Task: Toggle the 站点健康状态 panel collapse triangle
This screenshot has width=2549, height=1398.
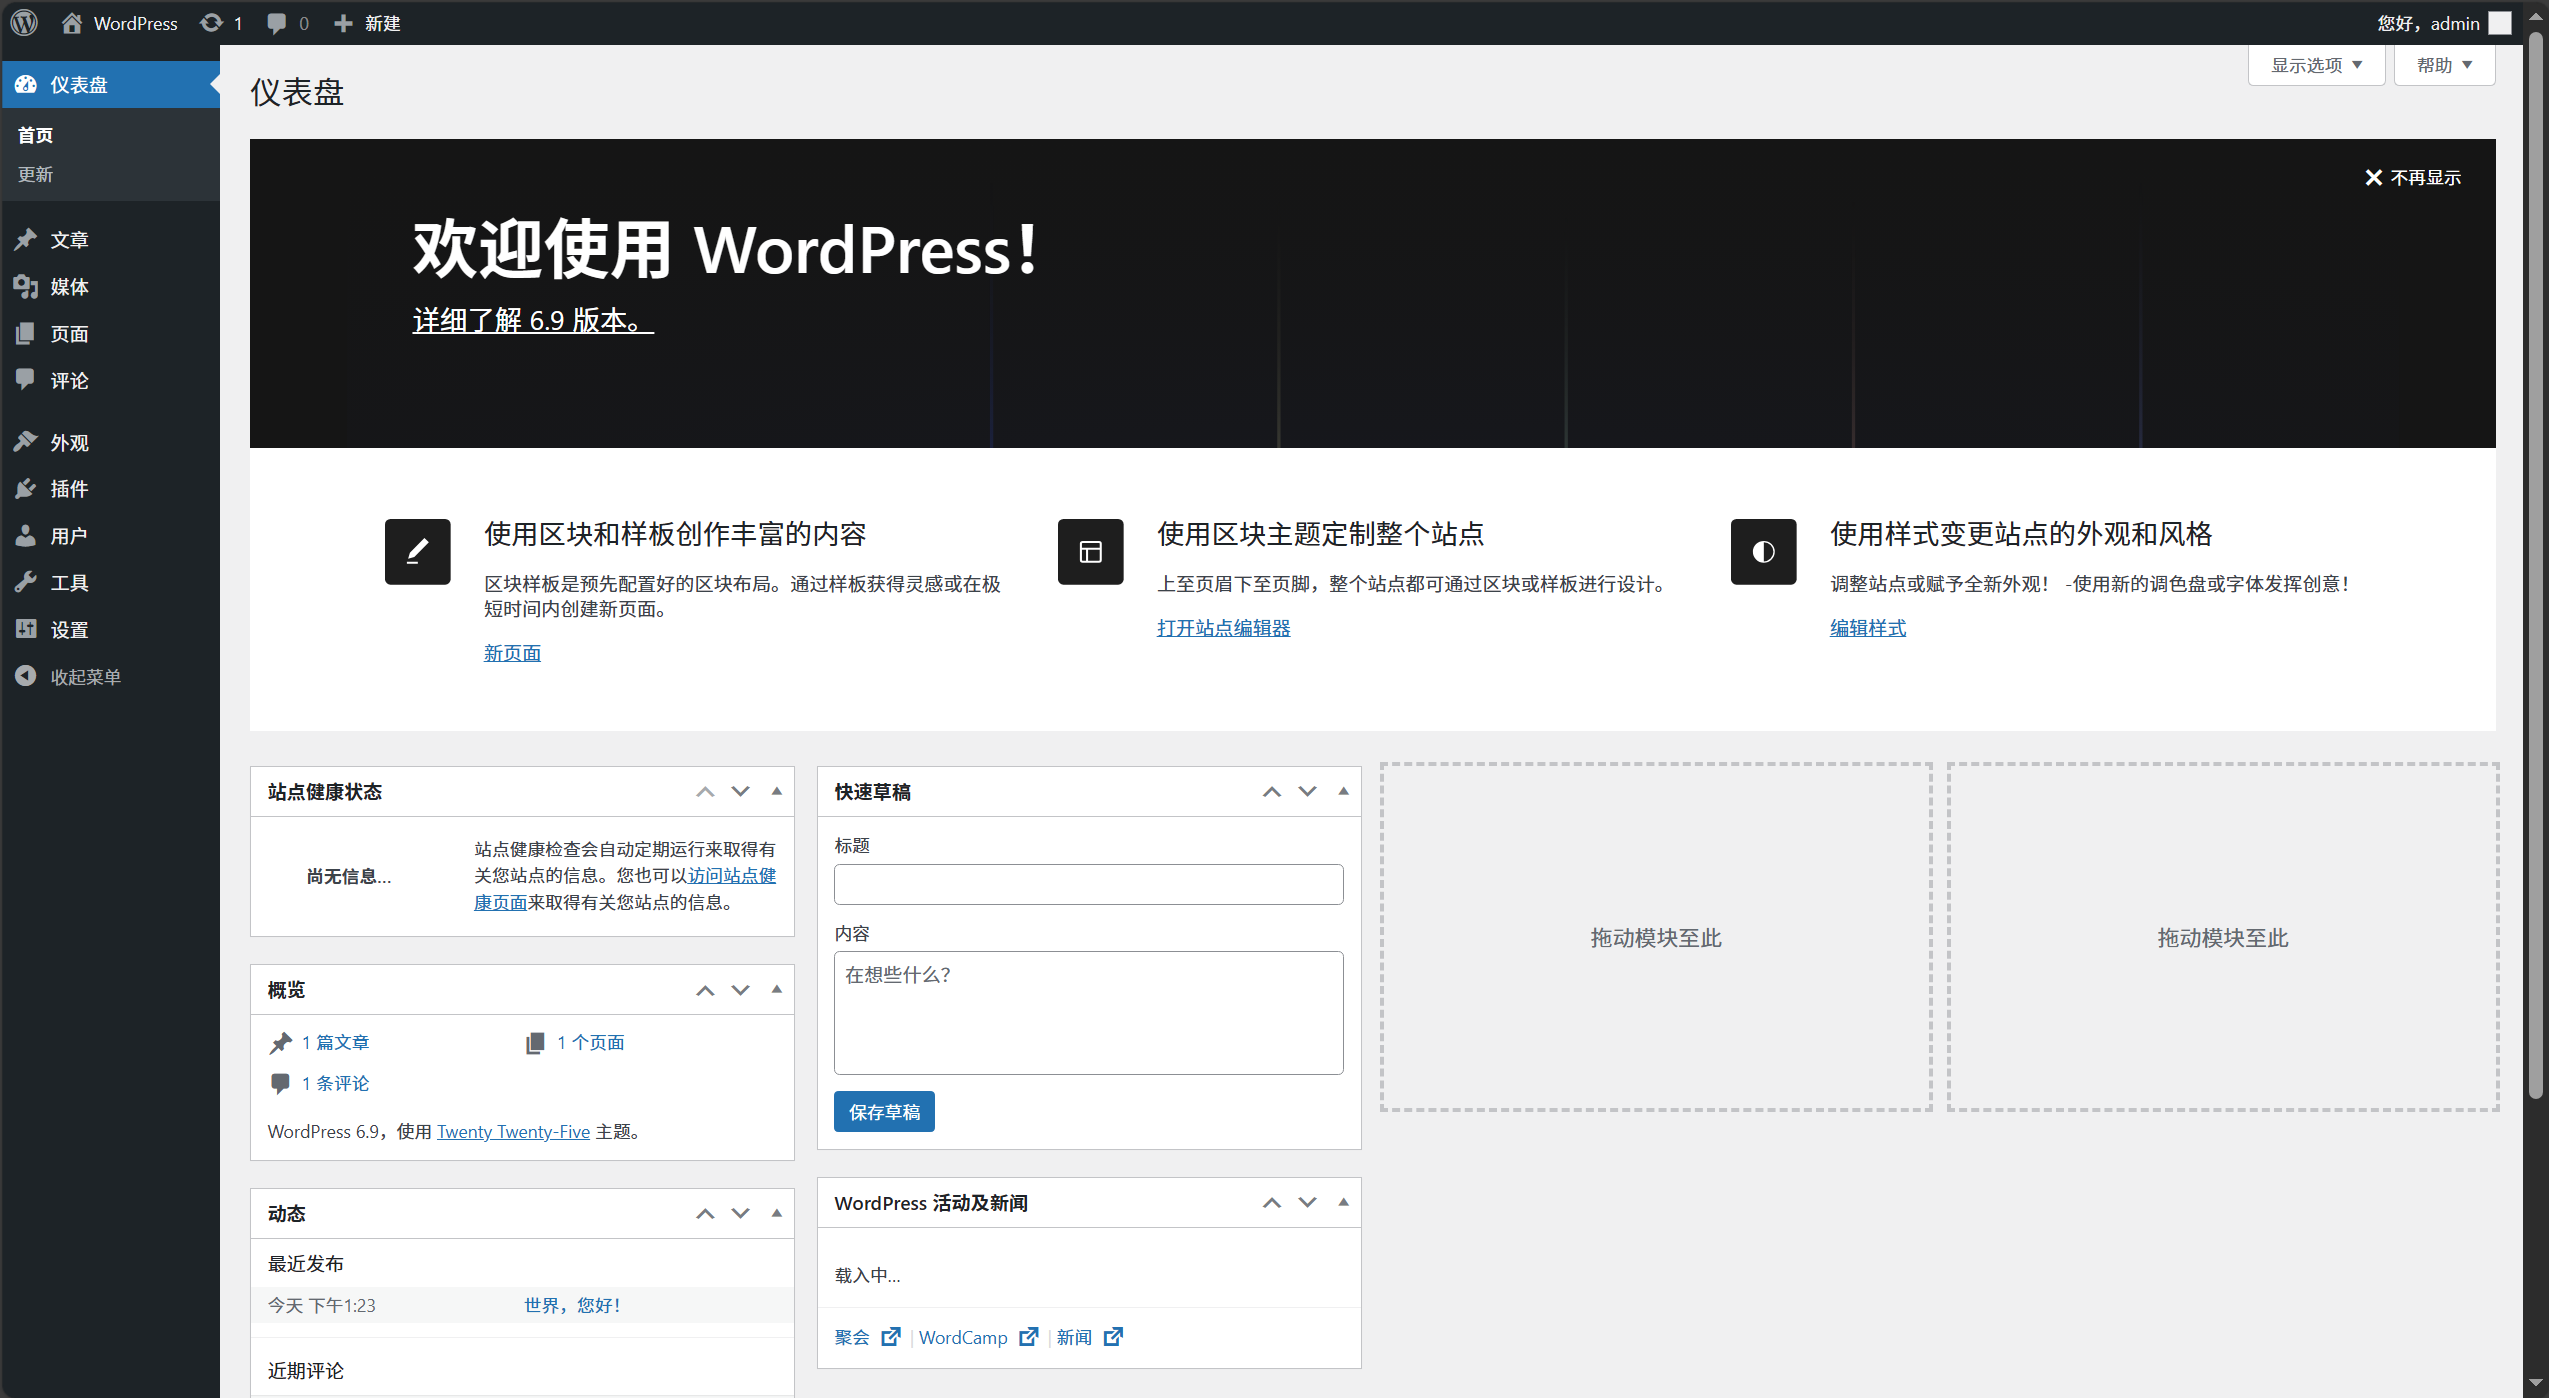Action: point(777,791)
